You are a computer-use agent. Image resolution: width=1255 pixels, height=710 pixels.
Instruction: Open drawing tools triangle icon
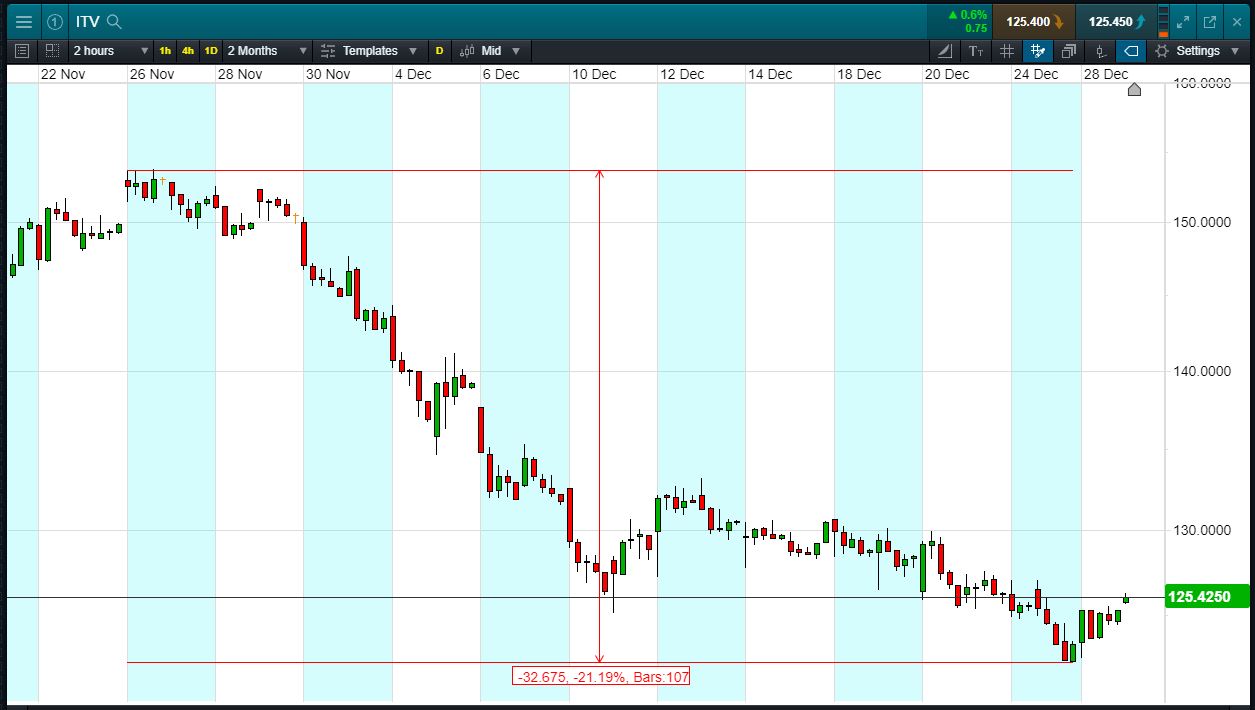point(946,50)
